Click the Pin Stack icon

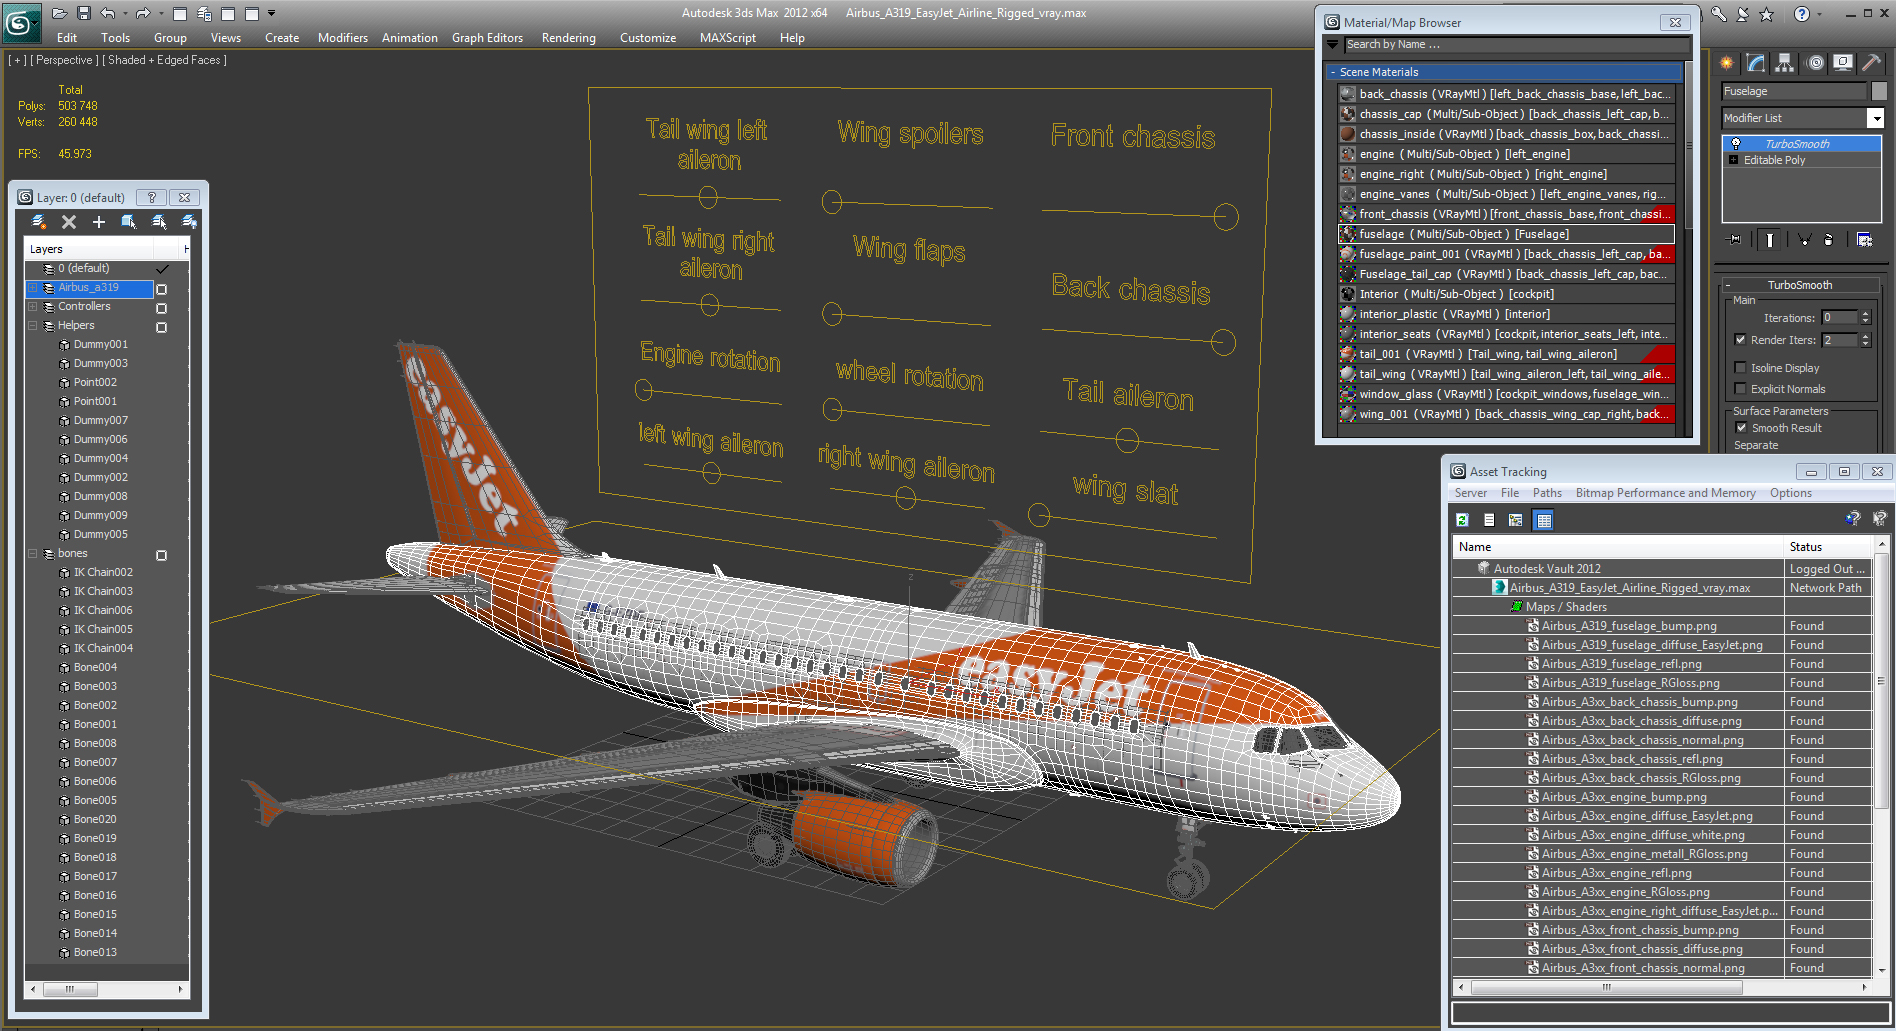tap(1735, 239)
